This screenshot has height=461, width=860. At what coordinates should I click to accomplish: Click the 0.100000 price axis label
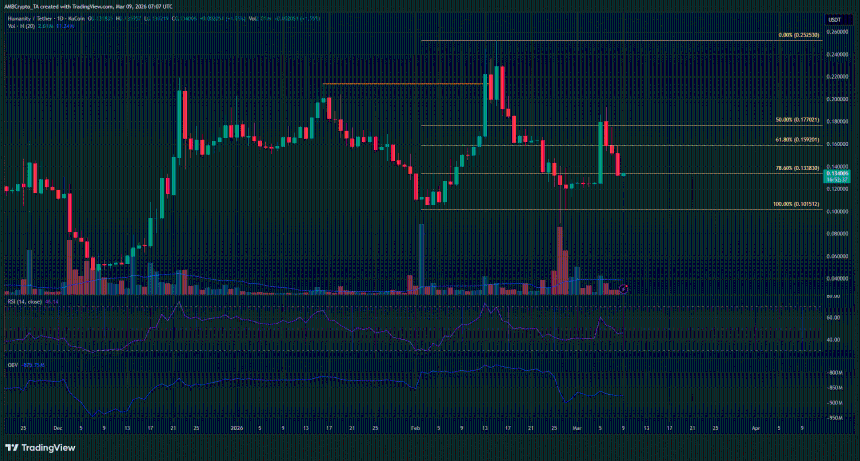[837, 212]
